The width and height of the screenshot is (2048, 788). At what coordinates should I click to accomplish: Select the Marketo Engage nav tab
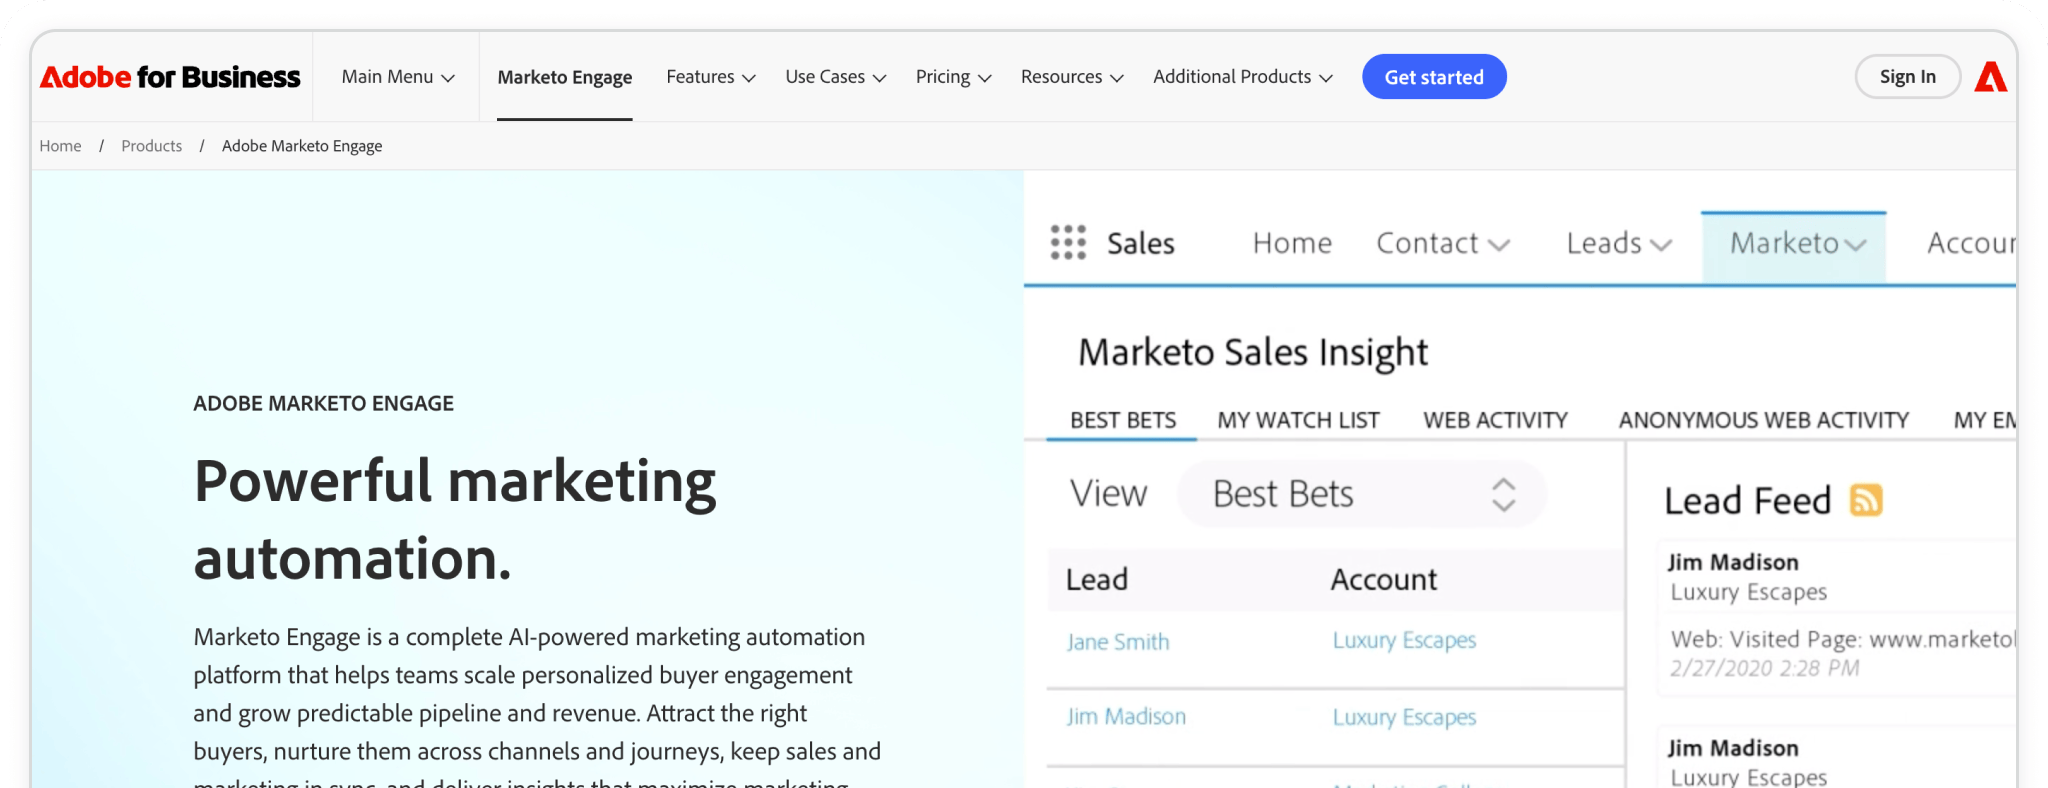point(565,77)
